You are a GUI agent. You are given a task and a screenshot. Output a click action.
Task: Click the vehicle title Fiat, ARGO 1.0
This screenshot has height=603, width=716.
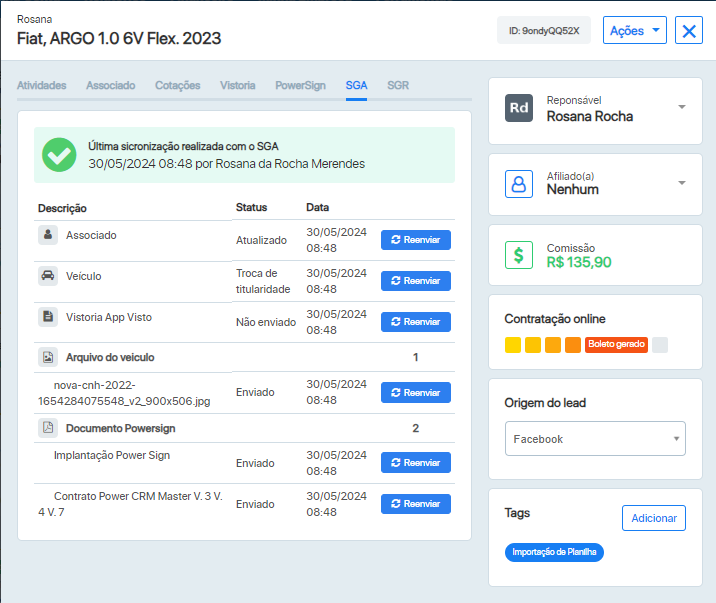pyautogui.click(x=119, y=38)
